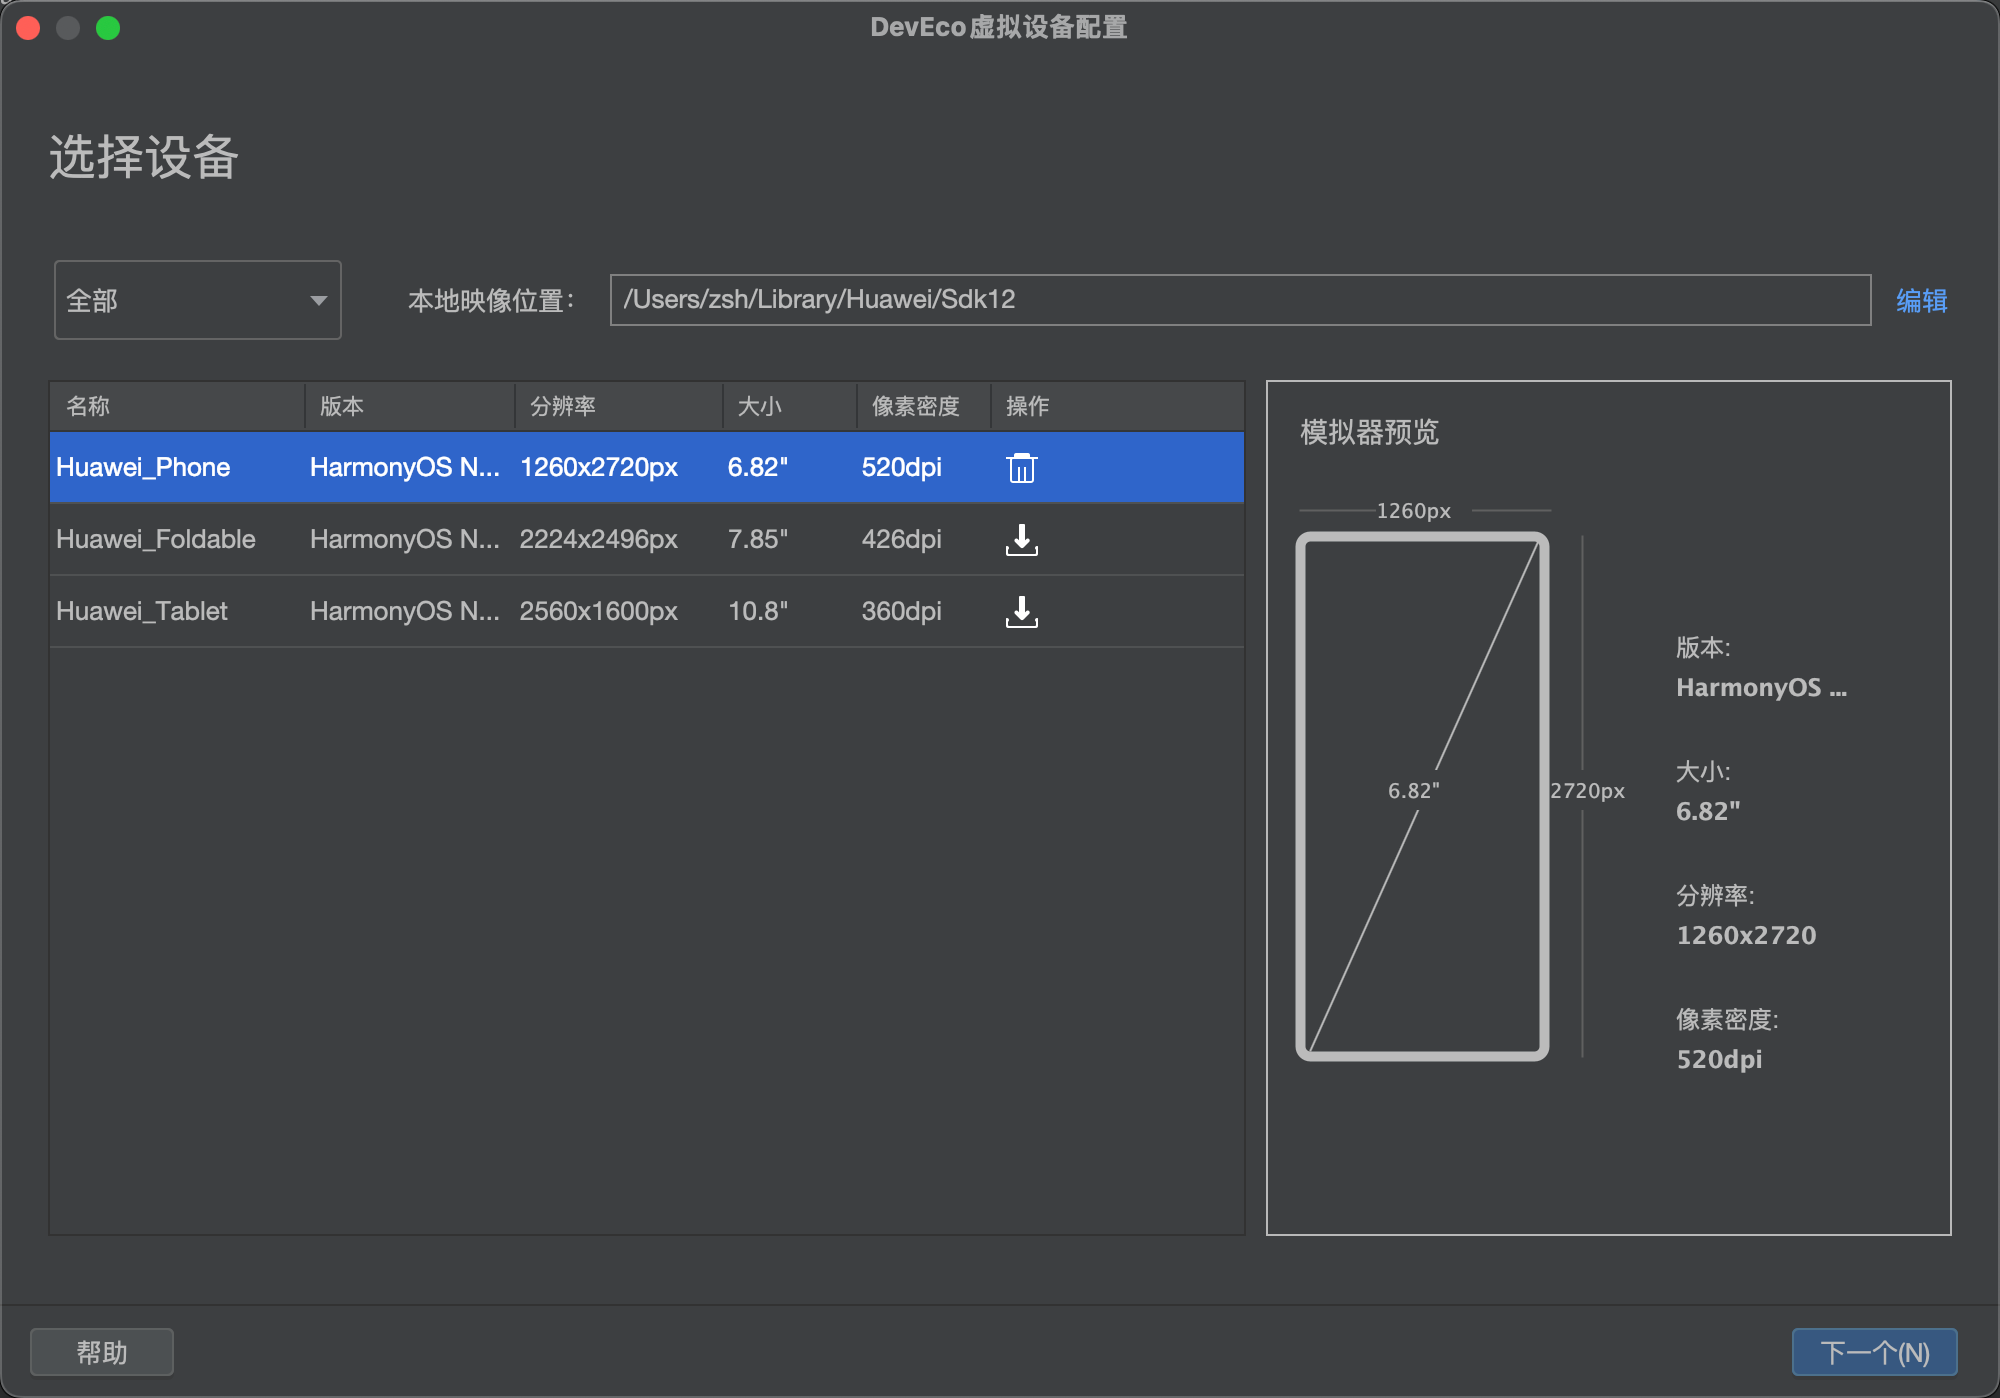Sort by the 版本 column header
This screenshot has height=1398, width=2000.
click(342, 406)
